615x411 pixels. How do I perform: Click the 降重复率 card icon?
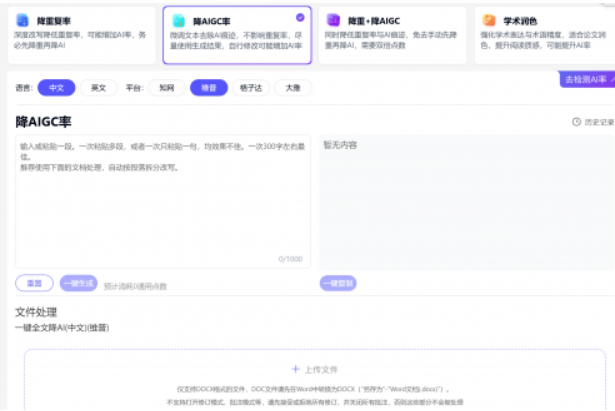(24, 19)
